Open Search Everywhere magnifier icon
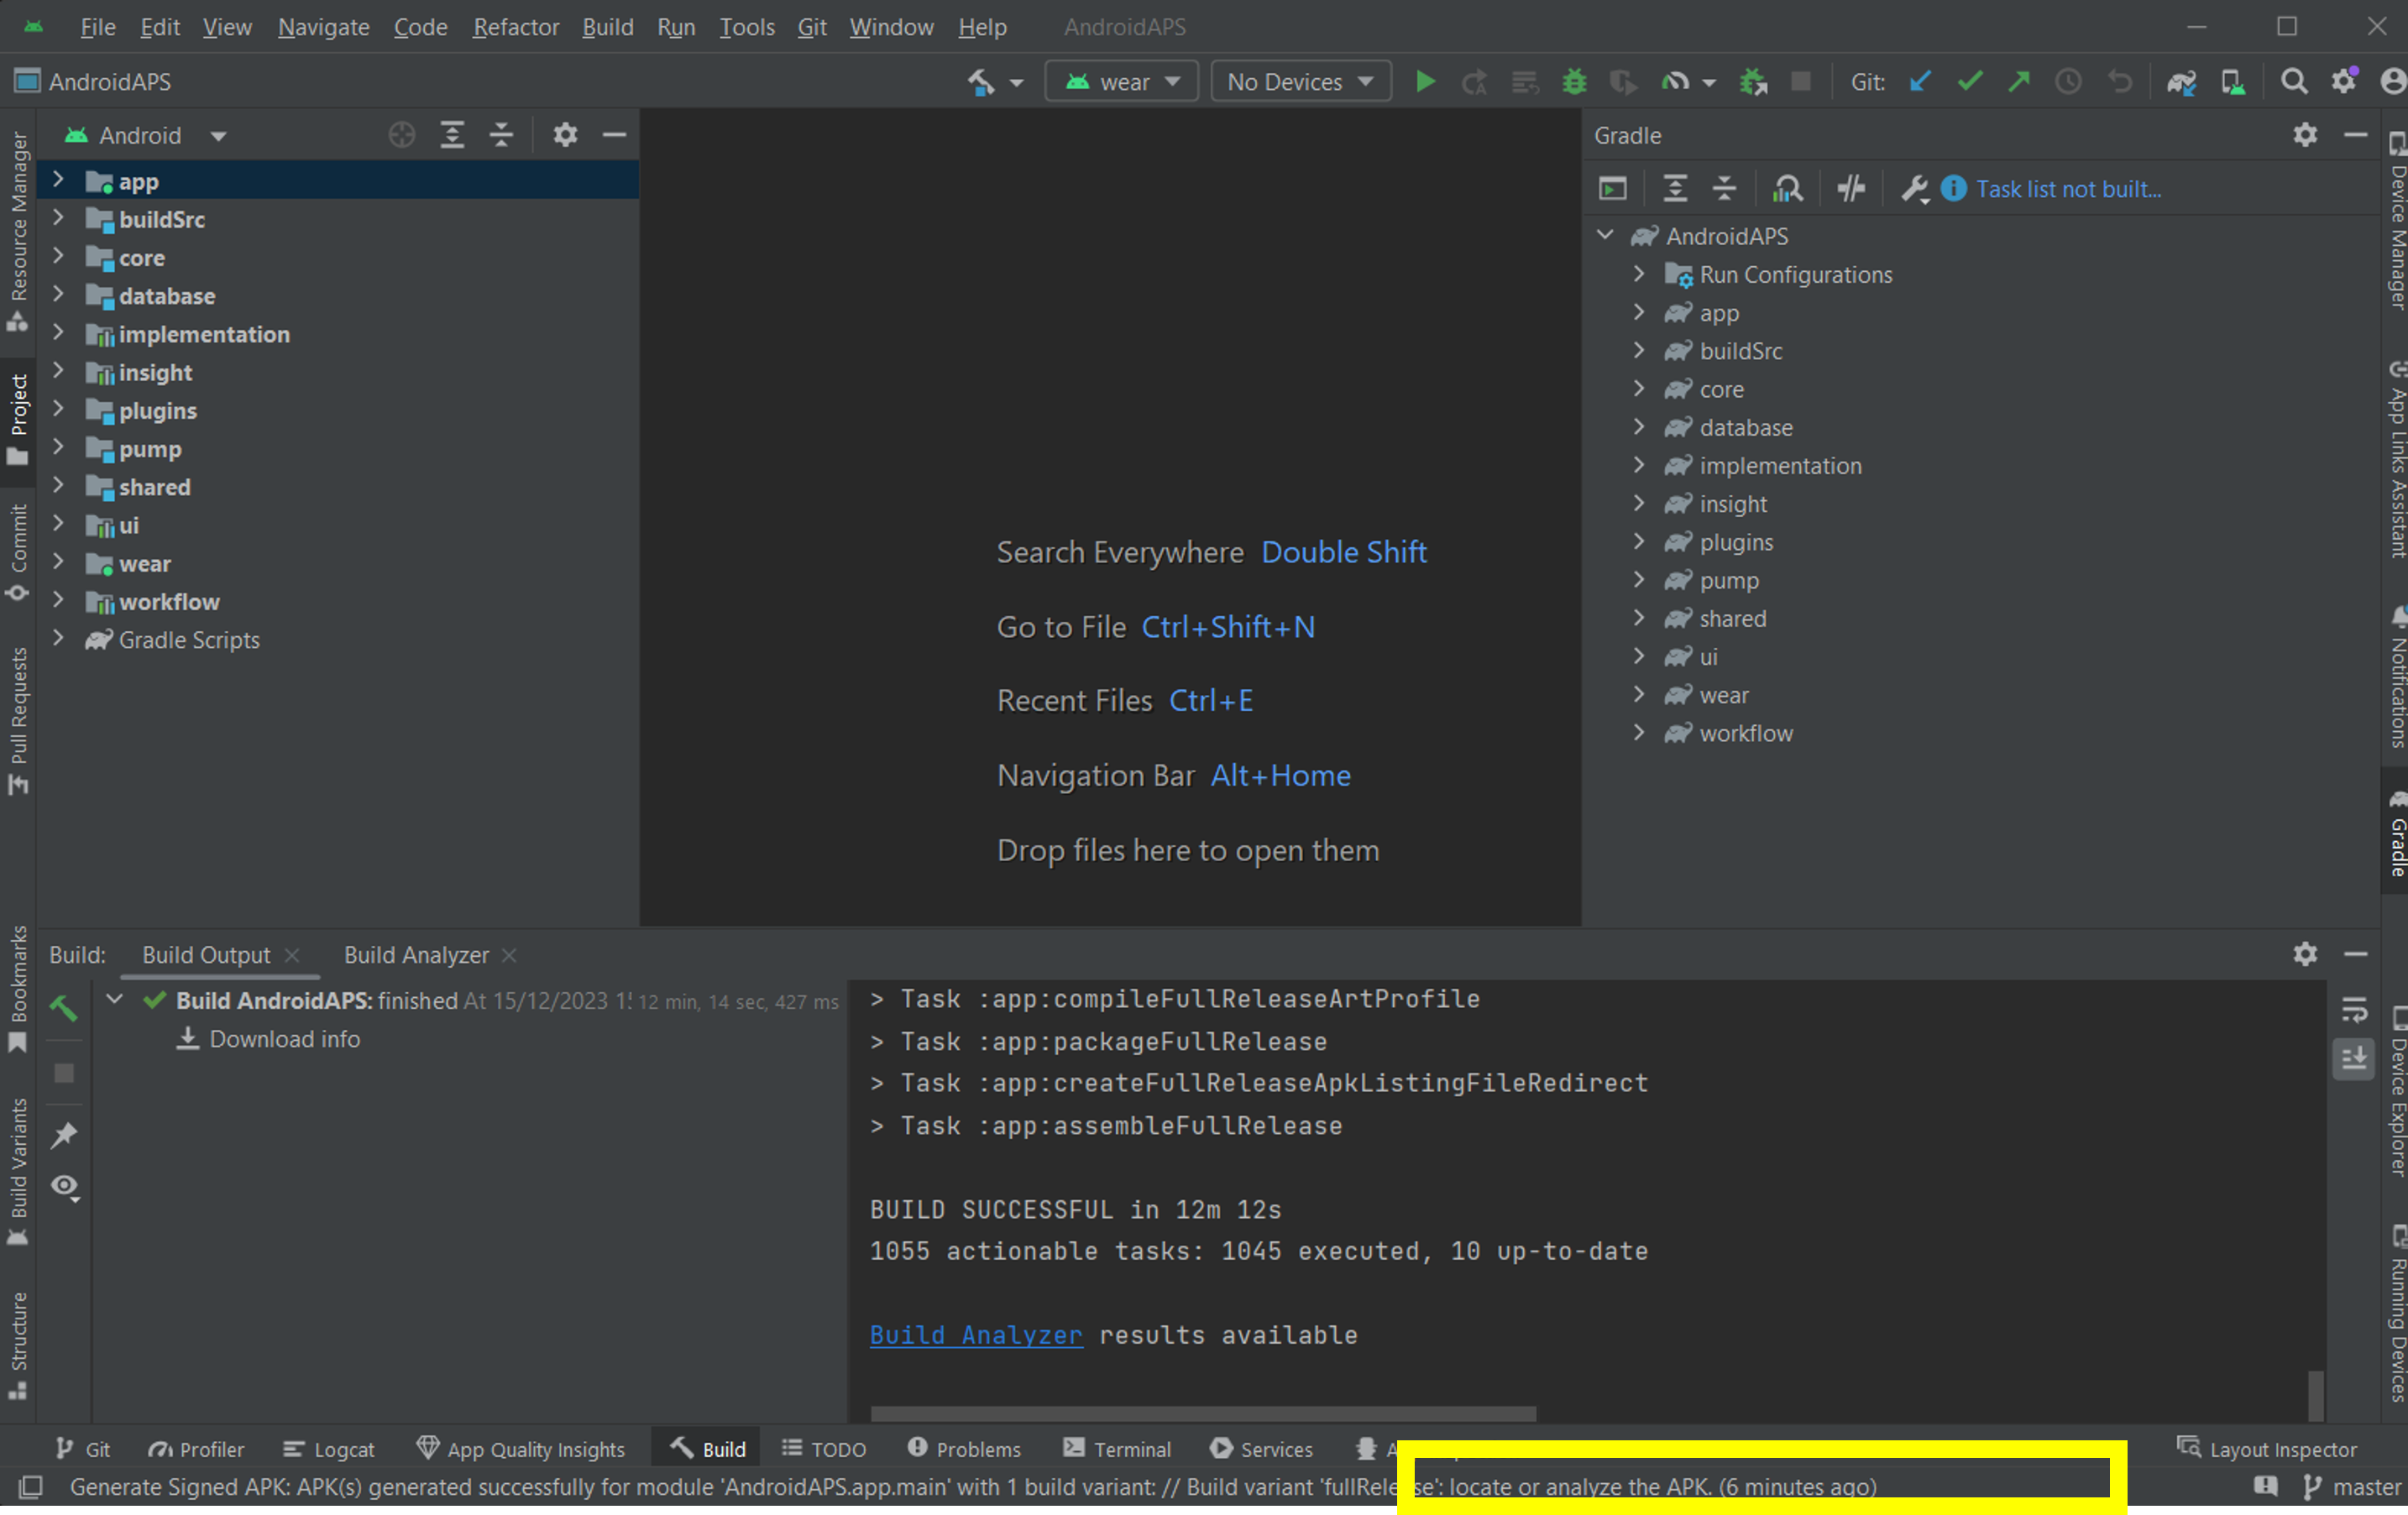Screen dimensions: 2408x1515 coord(2294,82)
